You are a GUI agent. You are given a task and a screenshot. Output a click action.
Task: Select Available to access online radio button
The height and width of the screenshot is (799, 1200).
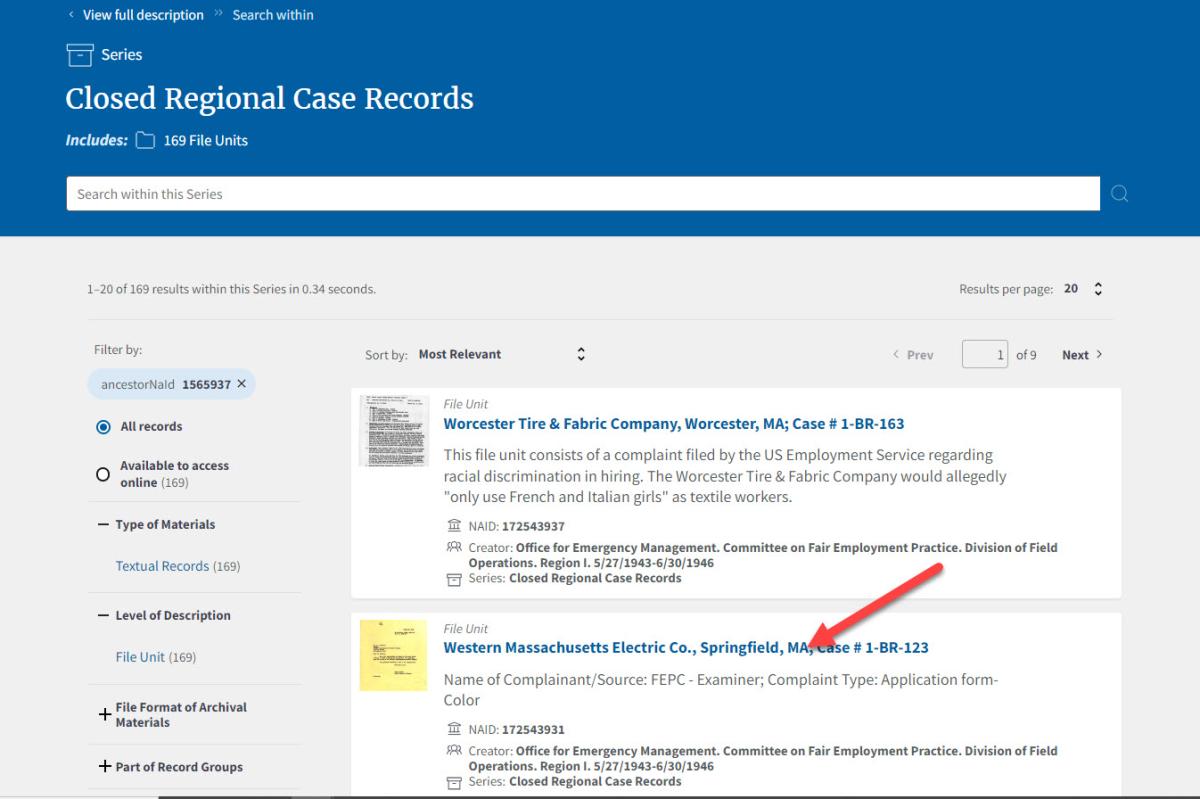(x=103, y=475)
